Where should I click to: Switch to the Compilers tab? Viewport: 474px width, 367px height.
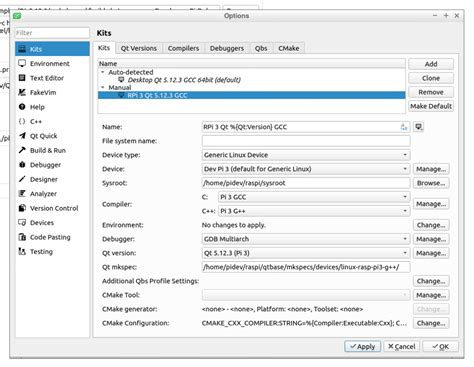coord(183,48)
